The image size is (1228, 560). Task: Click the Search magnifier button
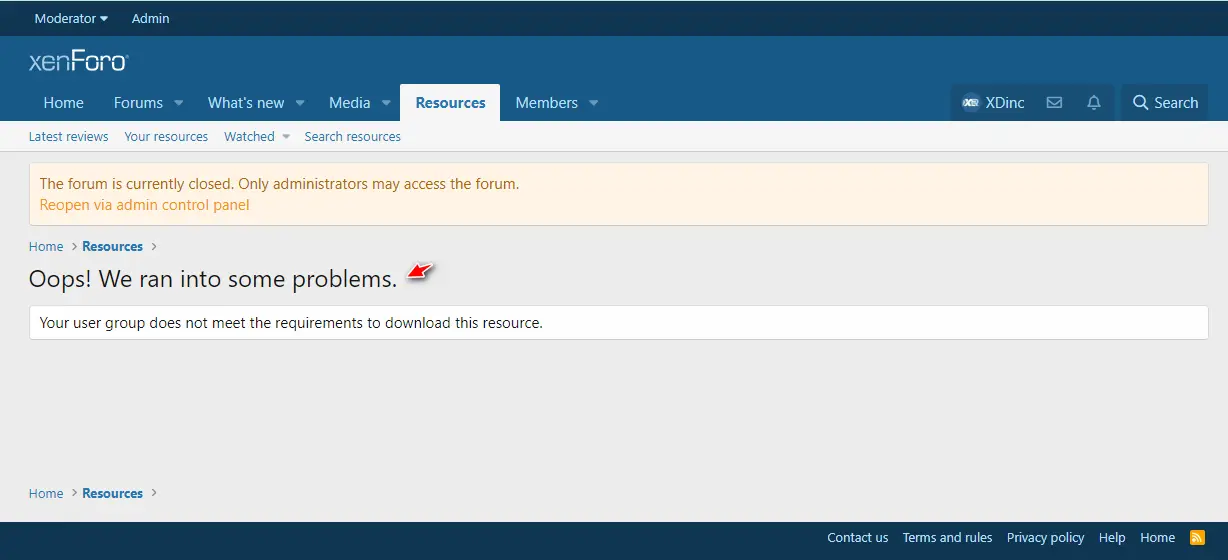pyautogui.click(x=1165, y=102)
